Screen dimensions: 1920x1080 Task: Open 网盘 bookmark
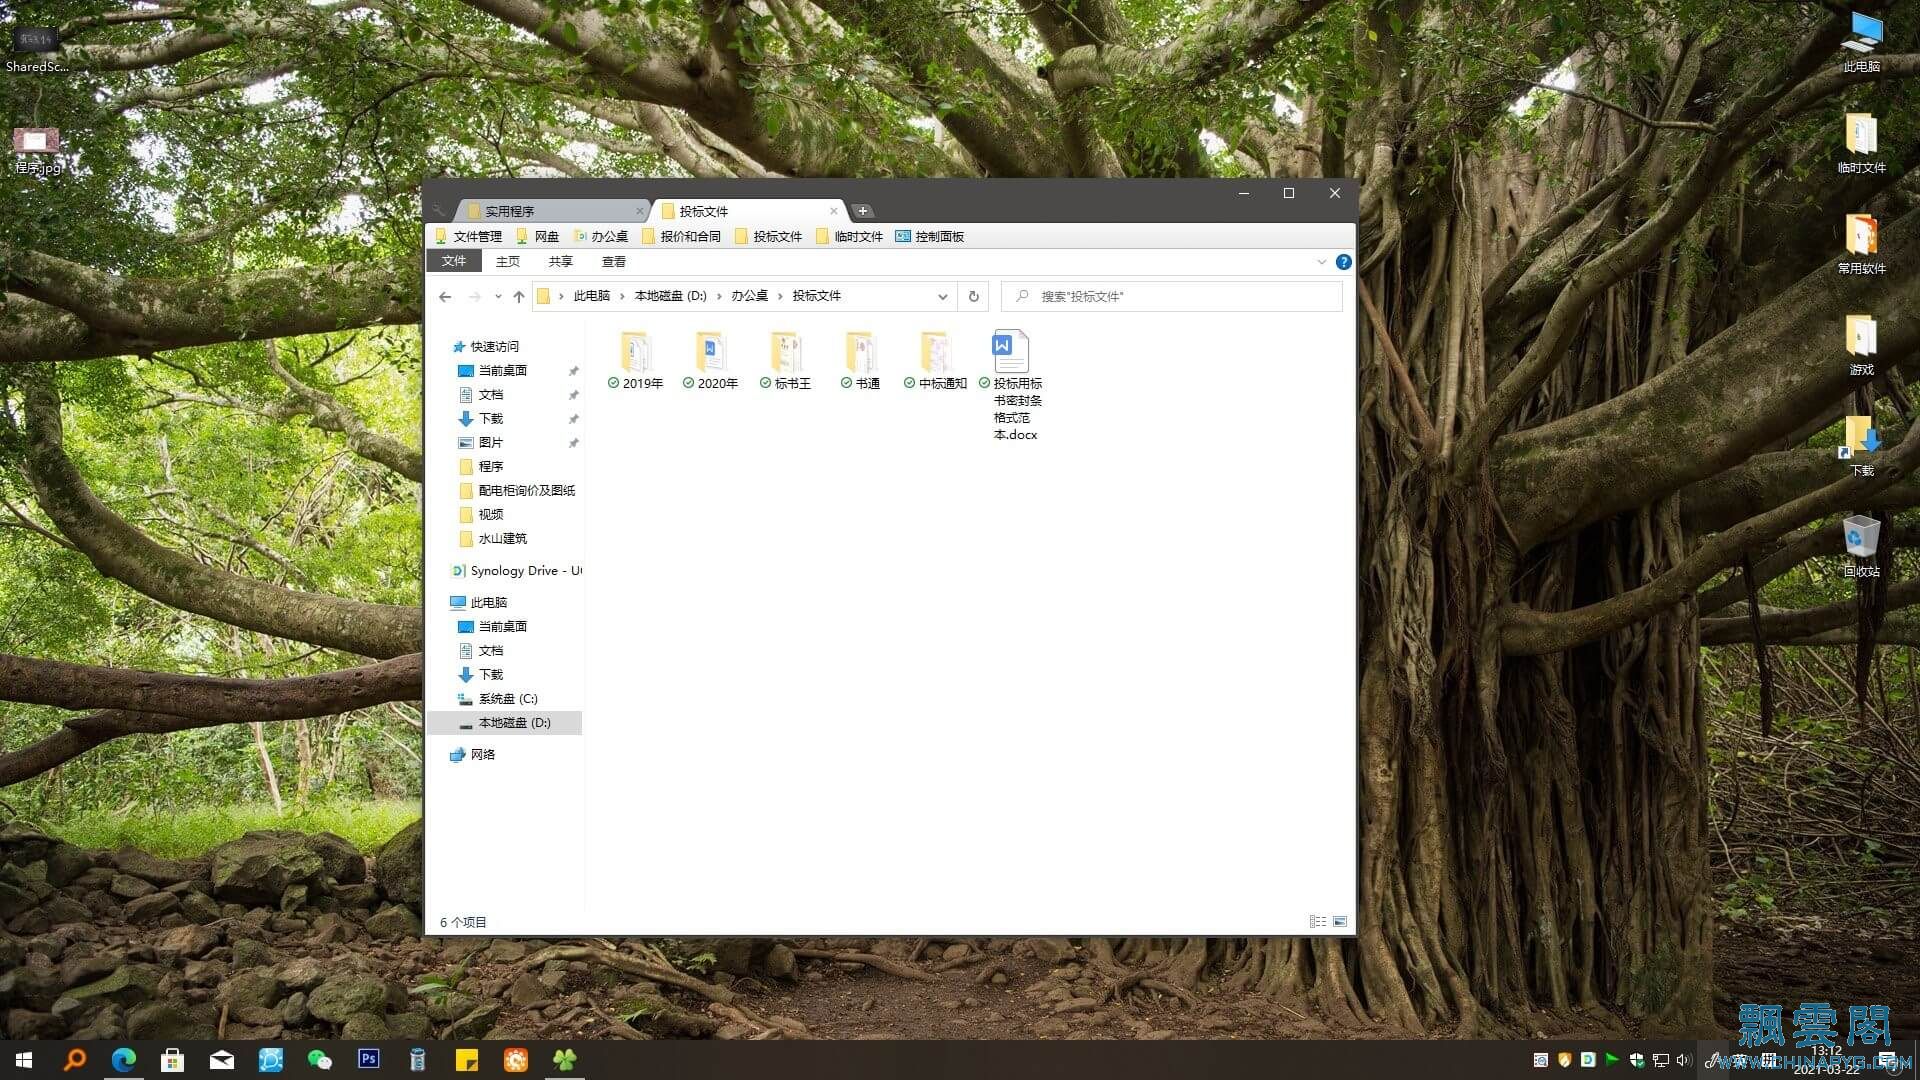pos(537,237)
